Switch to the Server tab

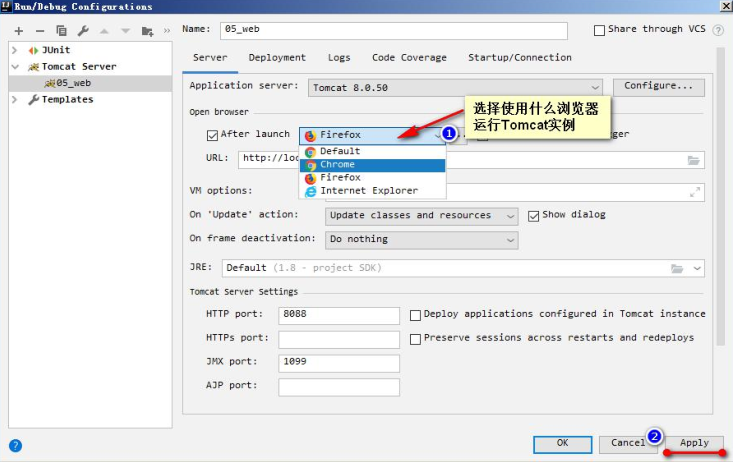tap(210, 58)
